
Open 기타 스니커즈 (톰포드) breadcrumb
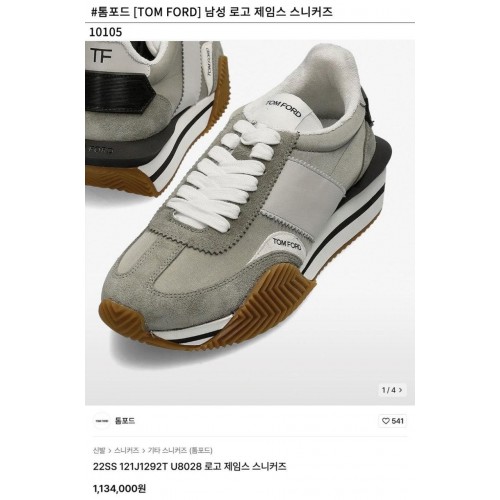180,451
